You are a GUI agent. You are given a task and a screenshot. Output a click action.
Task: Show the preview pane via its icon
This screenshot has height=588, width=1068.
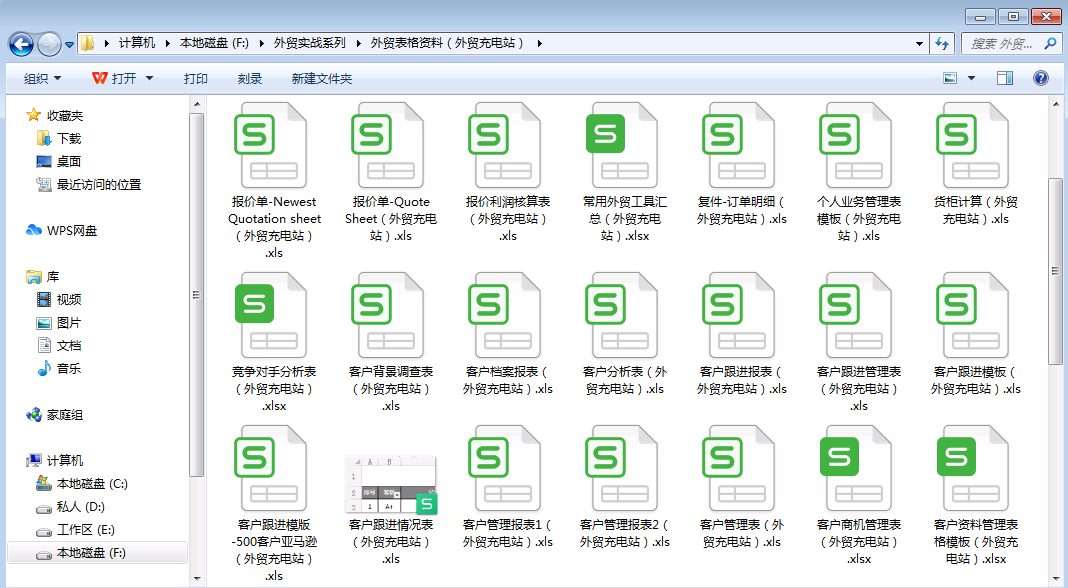(1004, 77)
